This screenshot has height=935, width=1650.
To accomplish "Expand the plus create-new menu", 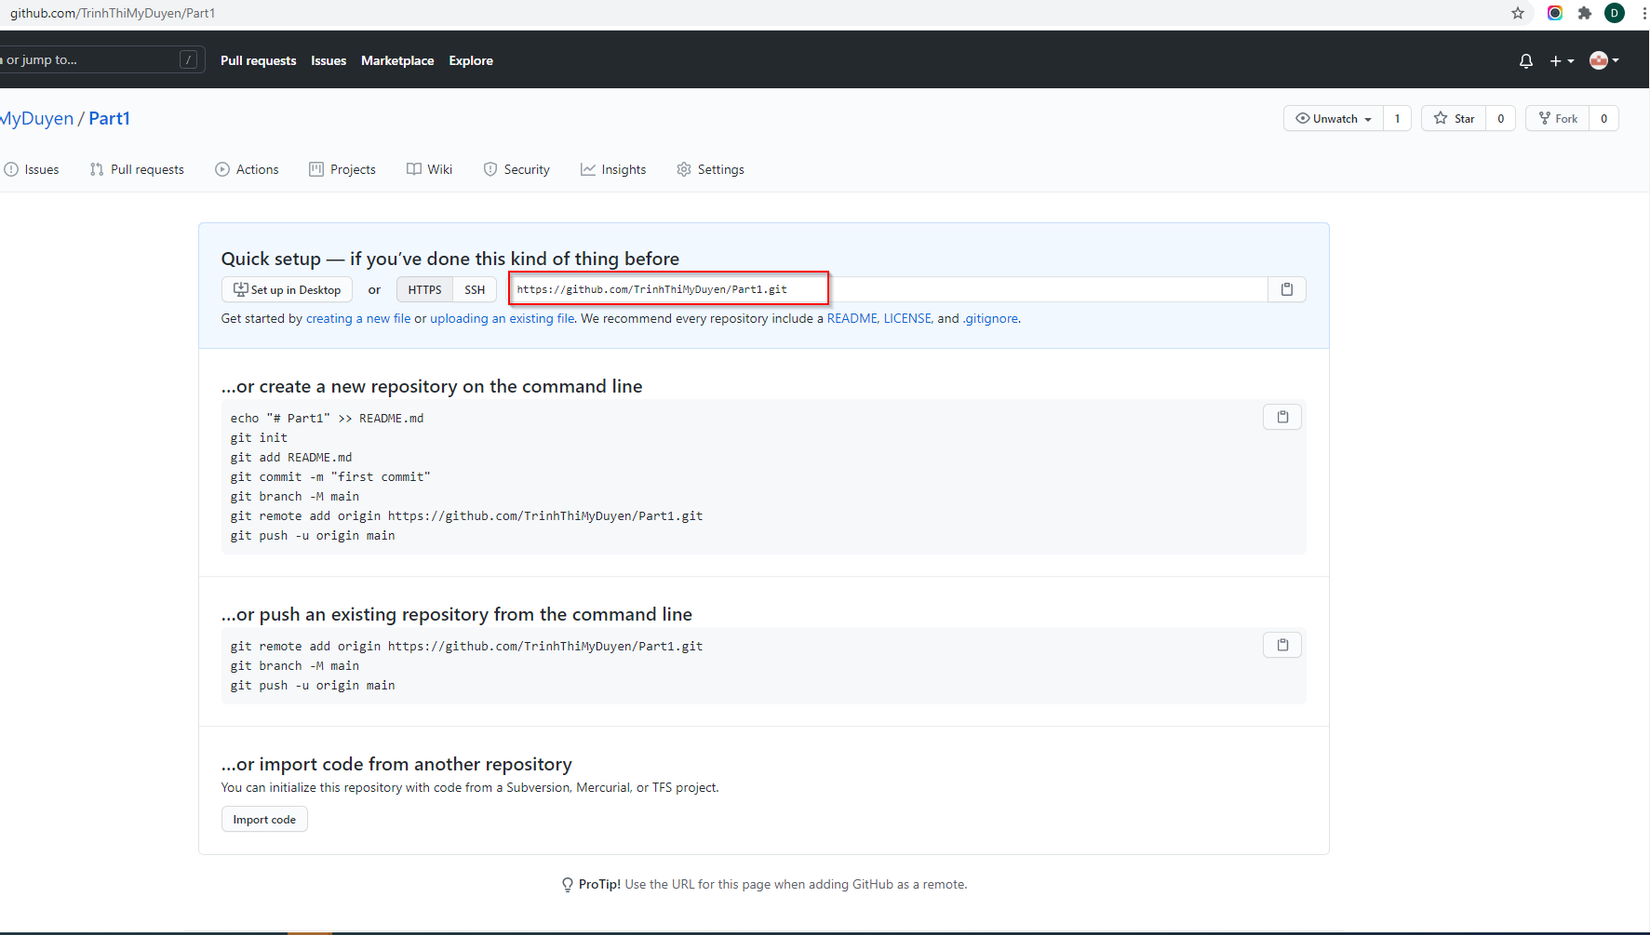I will pyautogui.click(x=1561, y=61).
